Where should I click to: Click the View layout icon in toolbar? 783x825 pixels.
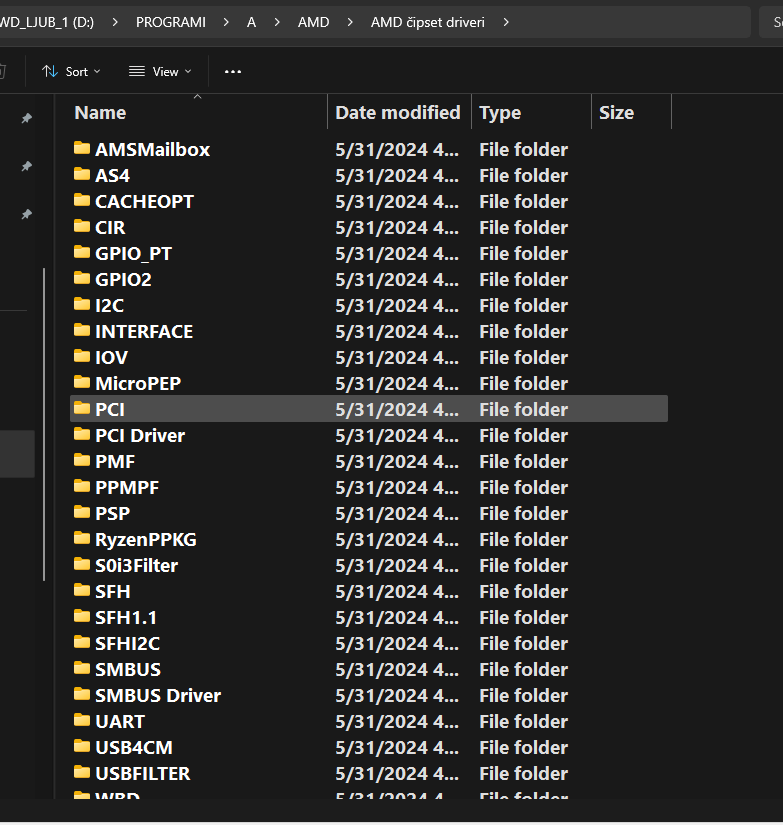(x=137, y=71)
